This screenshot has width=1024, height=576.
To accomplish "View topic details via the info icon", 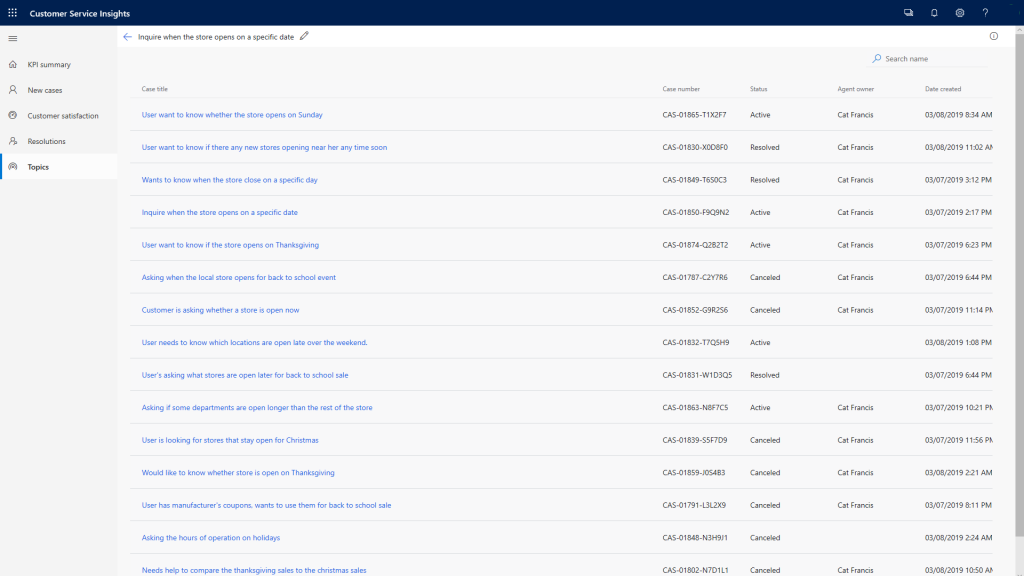I will (993, 35).
